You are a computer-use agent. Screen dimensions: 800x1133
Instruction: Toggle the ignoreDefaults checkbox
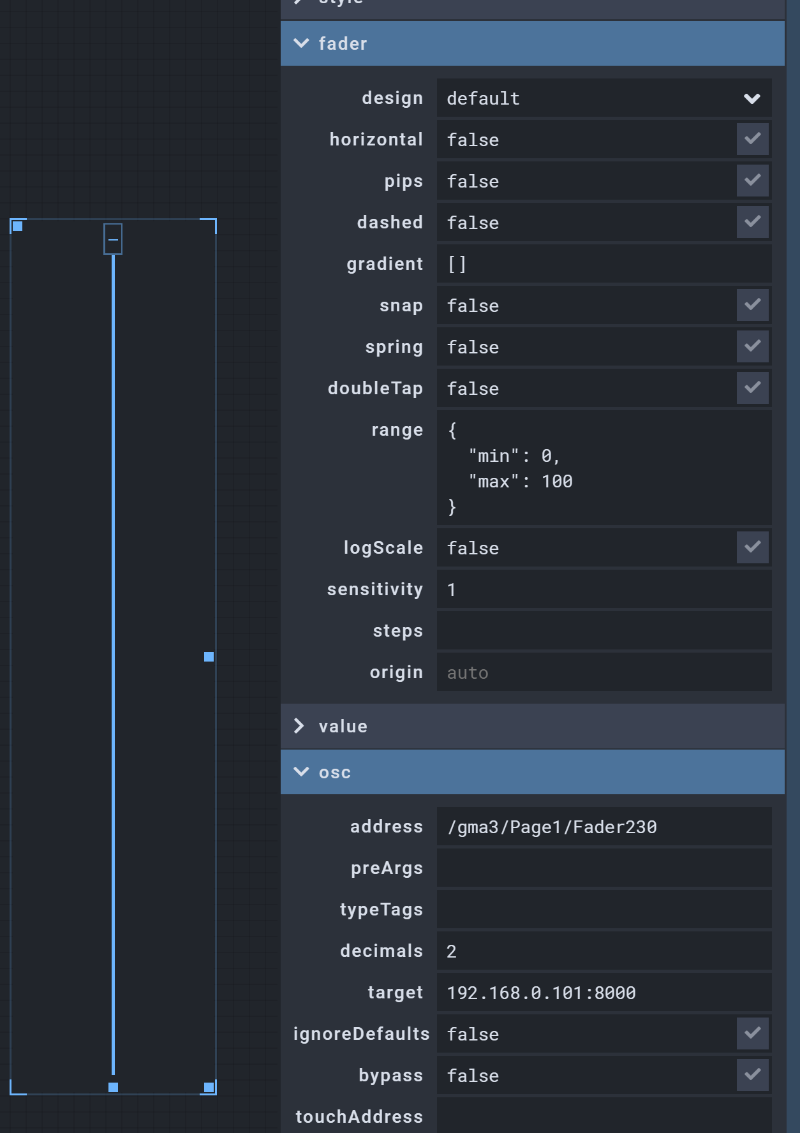(x=752, y=1033)
